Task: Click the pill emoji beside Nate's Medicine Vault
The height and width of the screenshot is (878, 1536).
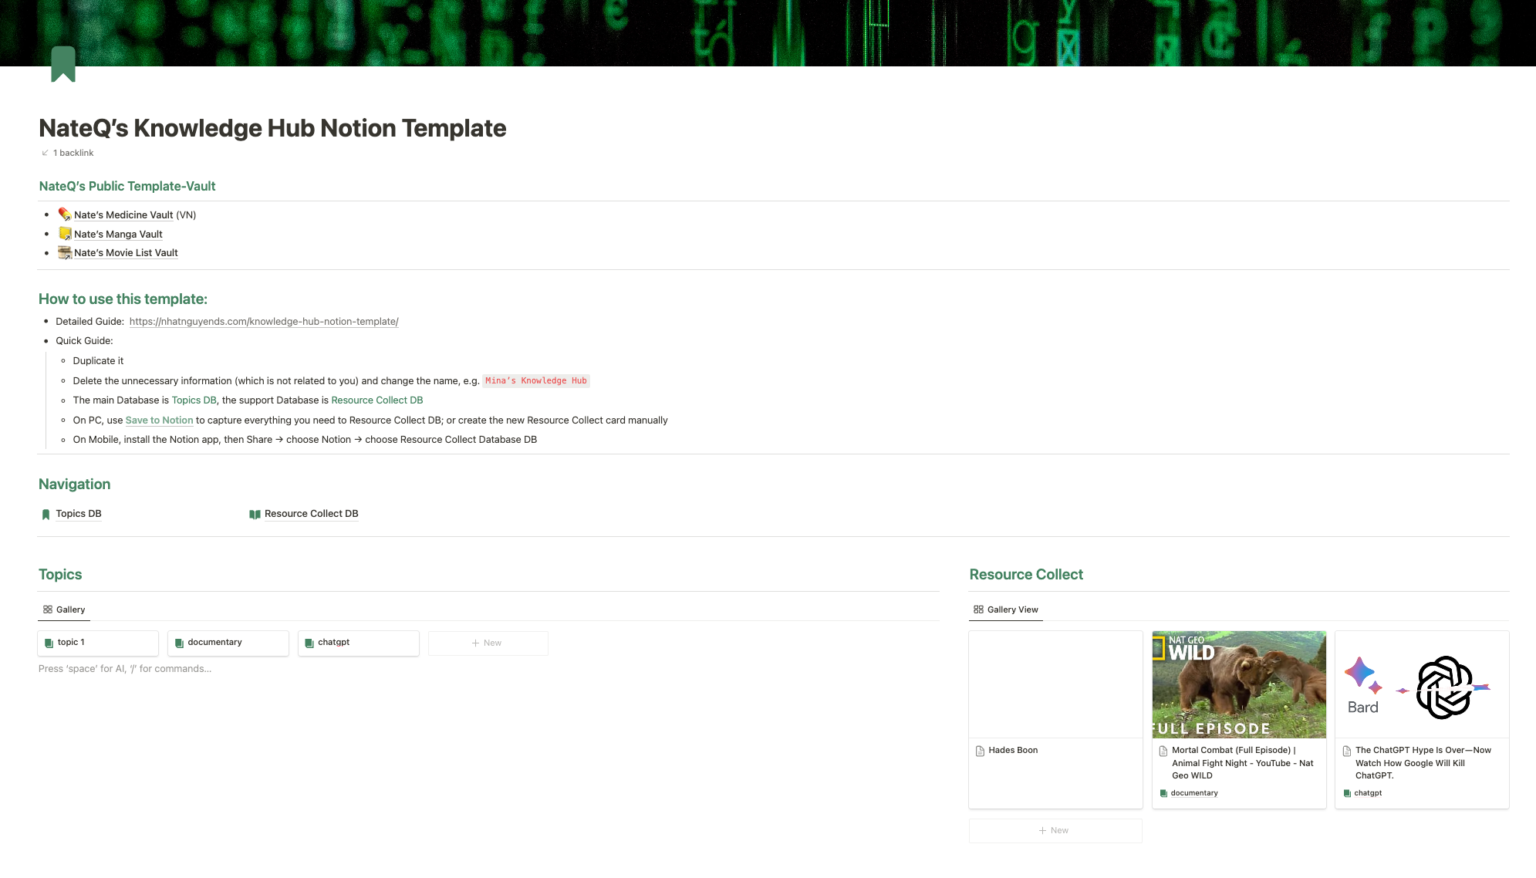Action: 64,214
